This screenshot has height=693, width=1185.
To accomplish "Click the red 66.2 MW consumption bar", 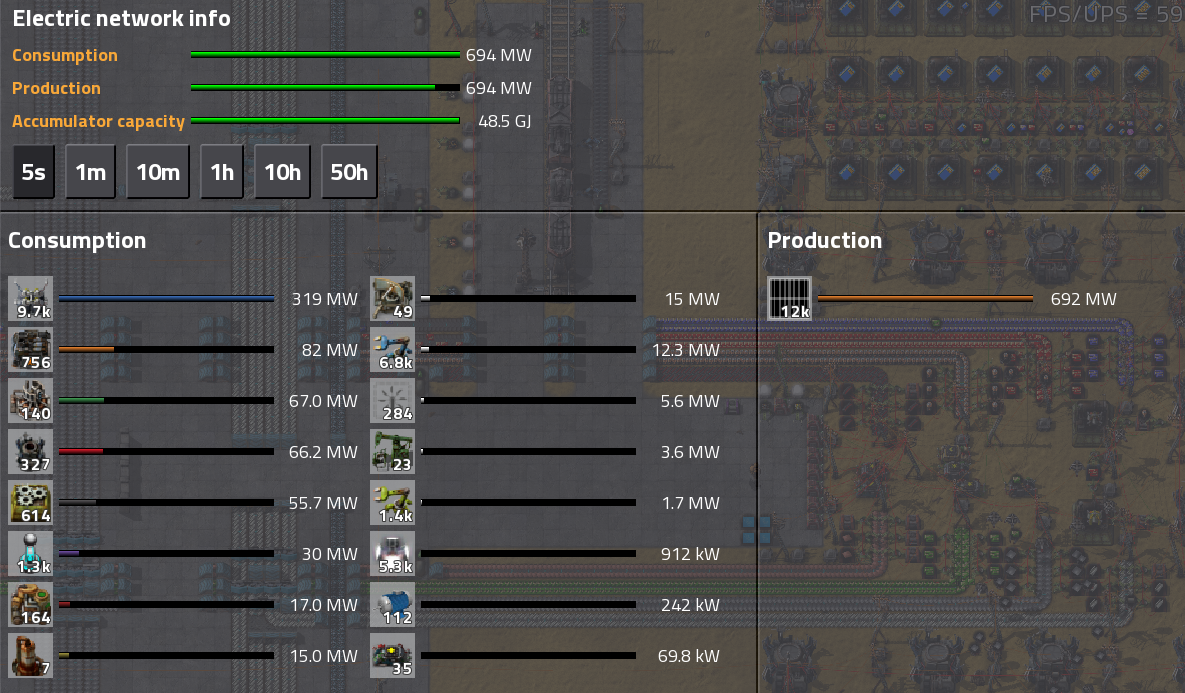I will click(x=166, y=451).
